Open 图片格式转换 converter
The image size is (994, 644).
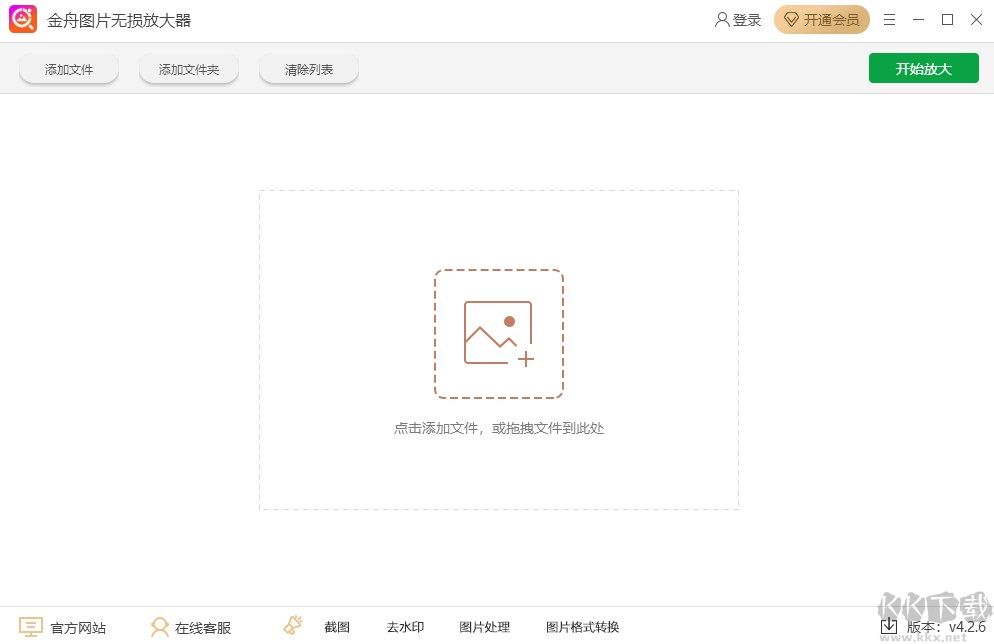coord(582,627)
